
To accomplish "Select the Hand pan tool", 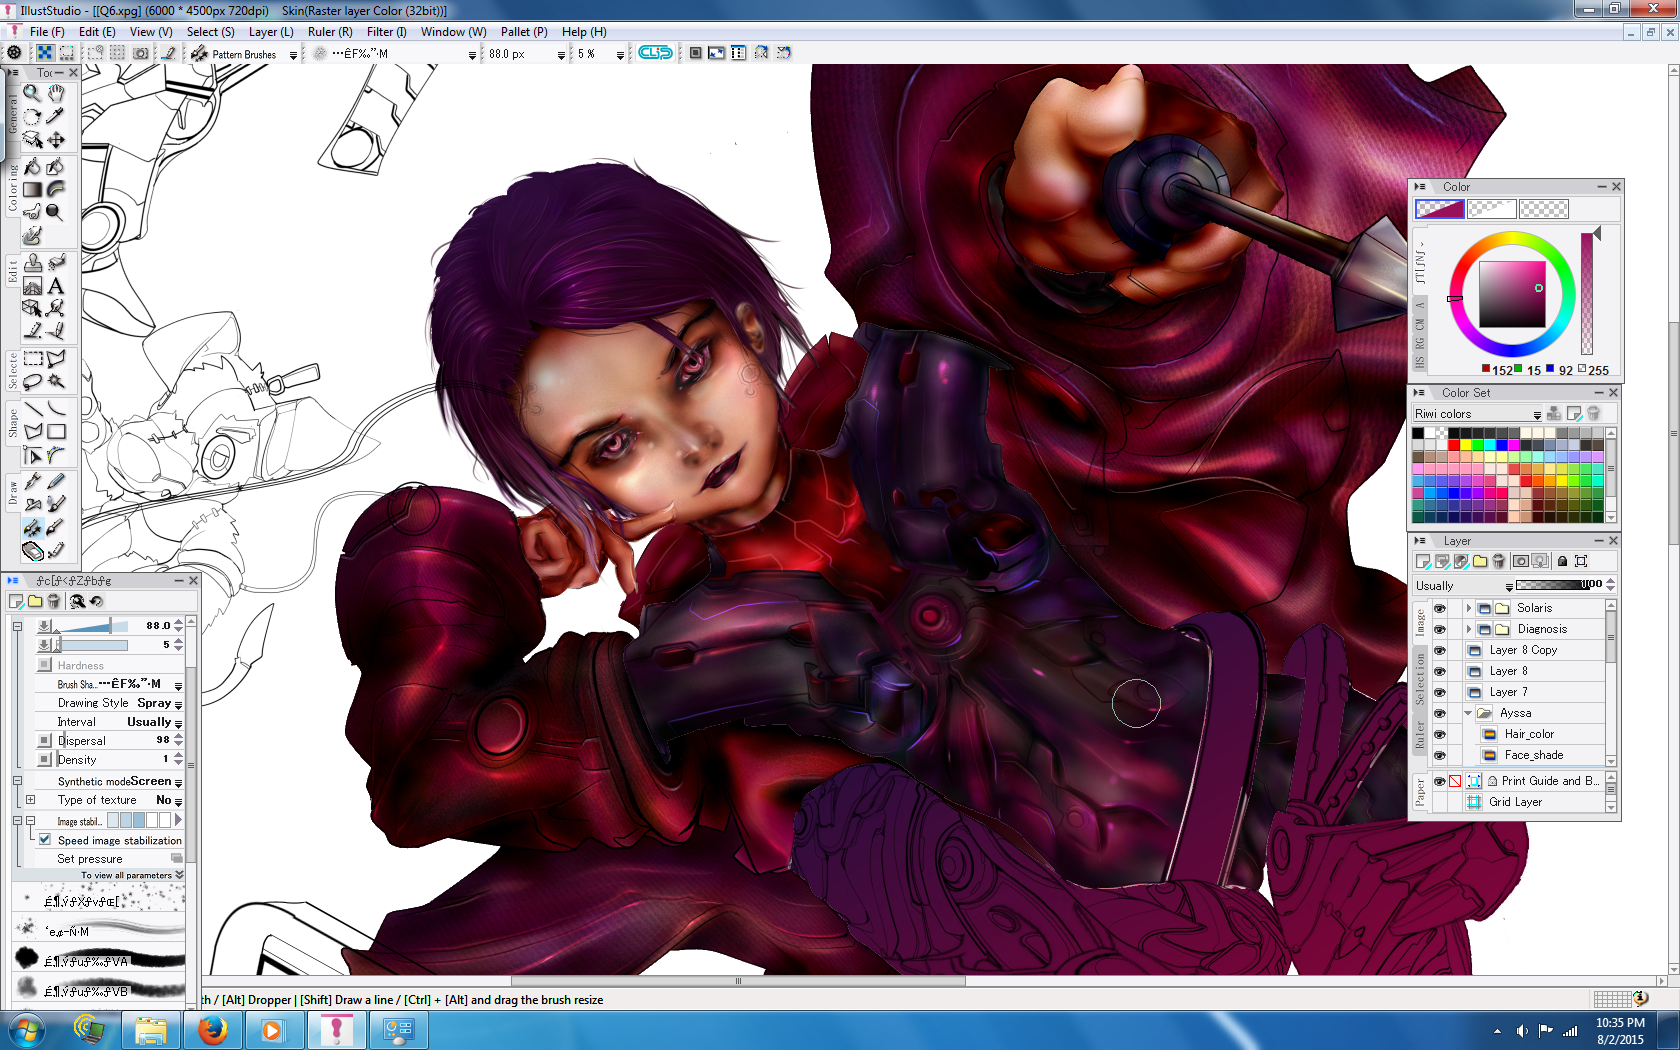I will pyautogui.click(x=56, y=93).
